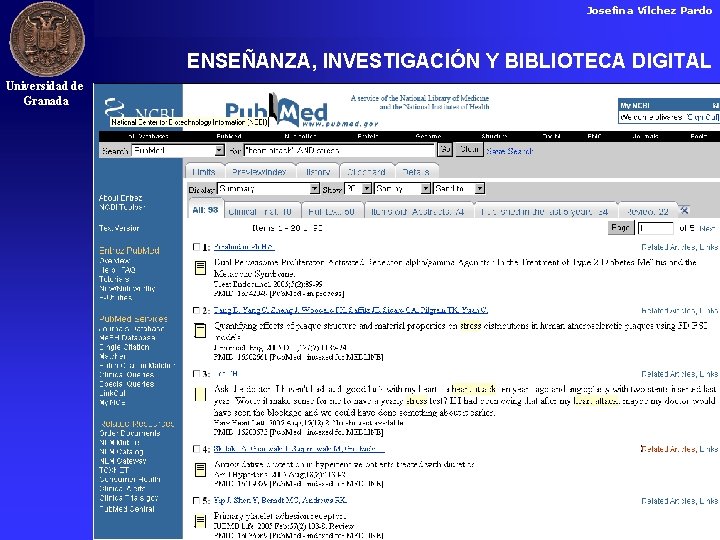Switch to the Clipboard tab
The image size is (720, 540).
click(x=366, y=171)
